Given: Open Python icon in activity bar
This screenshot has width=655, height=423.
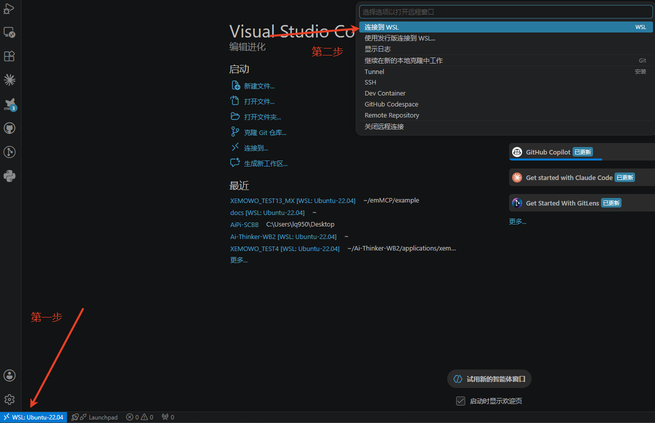Looking at the screenshot, I should (x=9, y=176).
